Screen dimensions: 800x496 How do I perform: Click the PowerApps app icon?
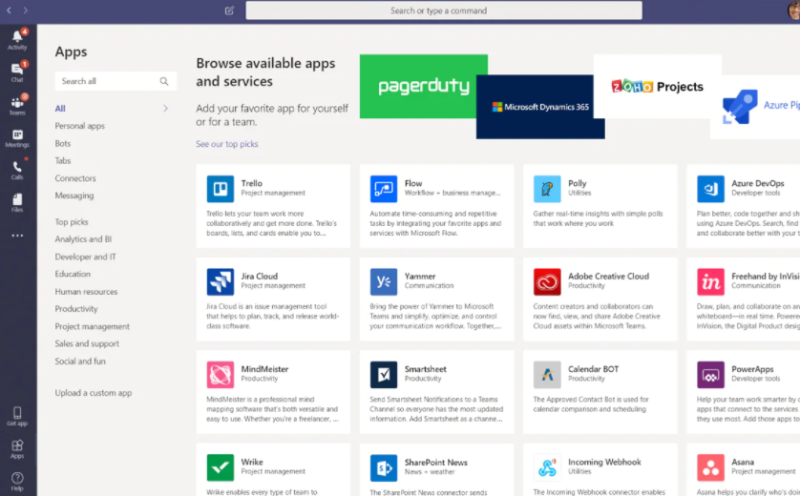click(711, 375)
